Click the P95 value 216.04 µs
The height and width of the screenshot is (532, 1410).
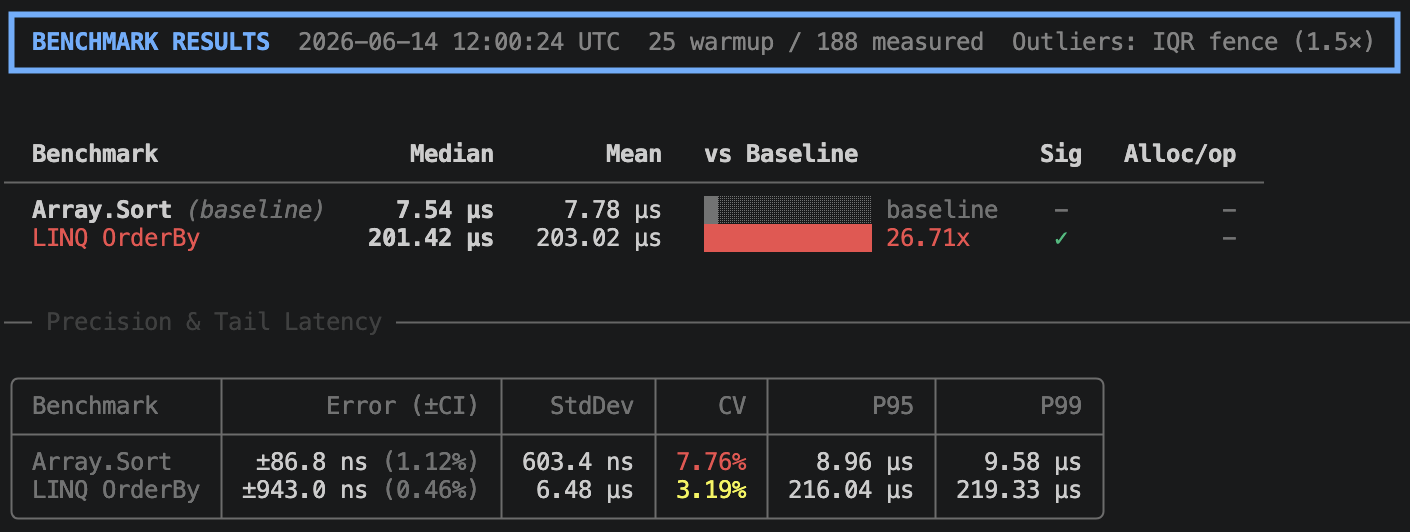click(851, 490)
